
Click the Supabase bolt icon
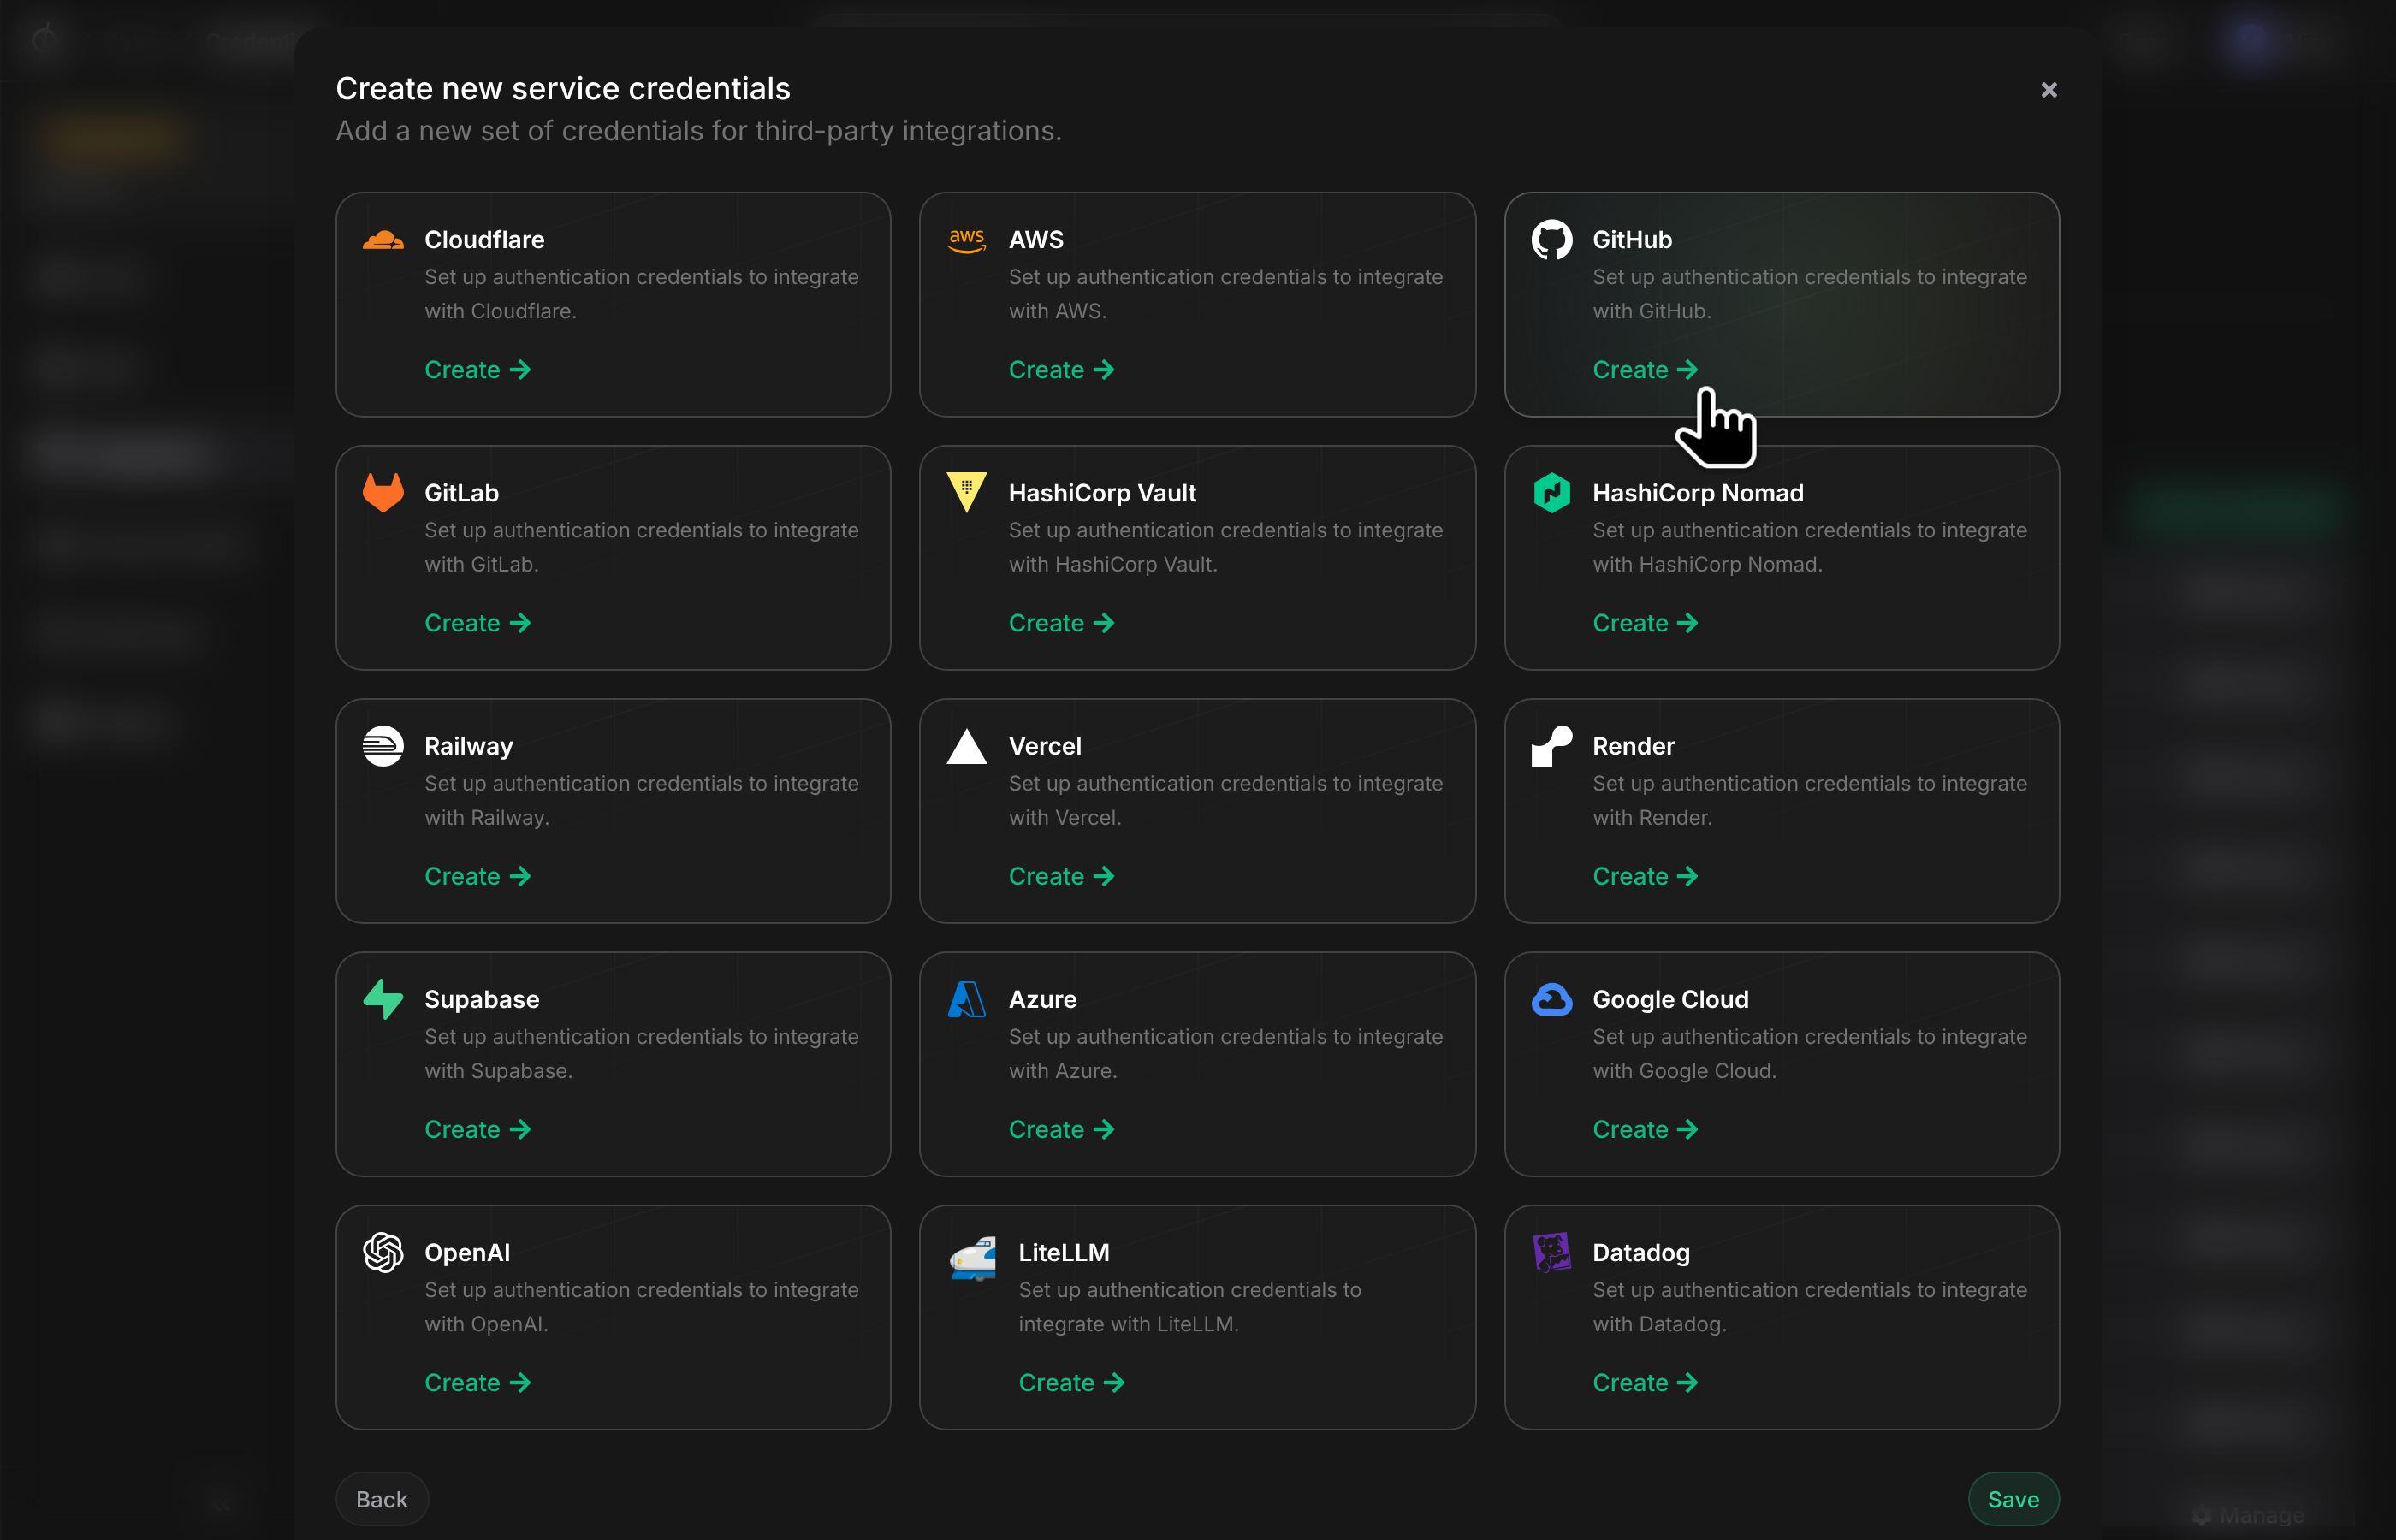[x=383, y=999]
